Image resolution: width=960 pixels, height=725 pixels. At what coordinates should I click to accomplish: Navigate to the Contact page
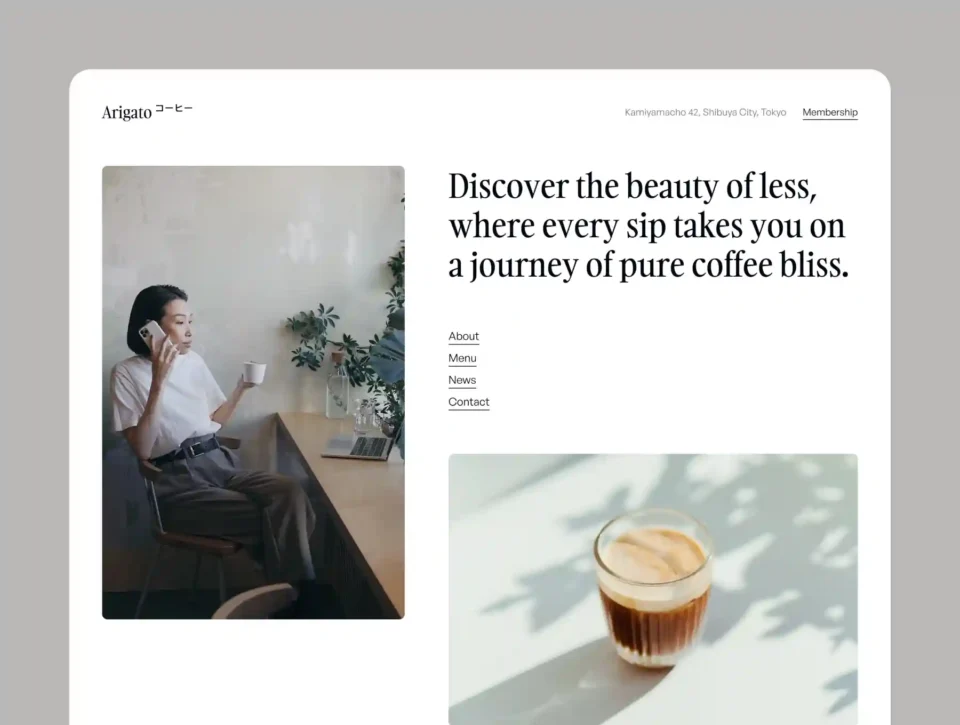click(468, 403)
